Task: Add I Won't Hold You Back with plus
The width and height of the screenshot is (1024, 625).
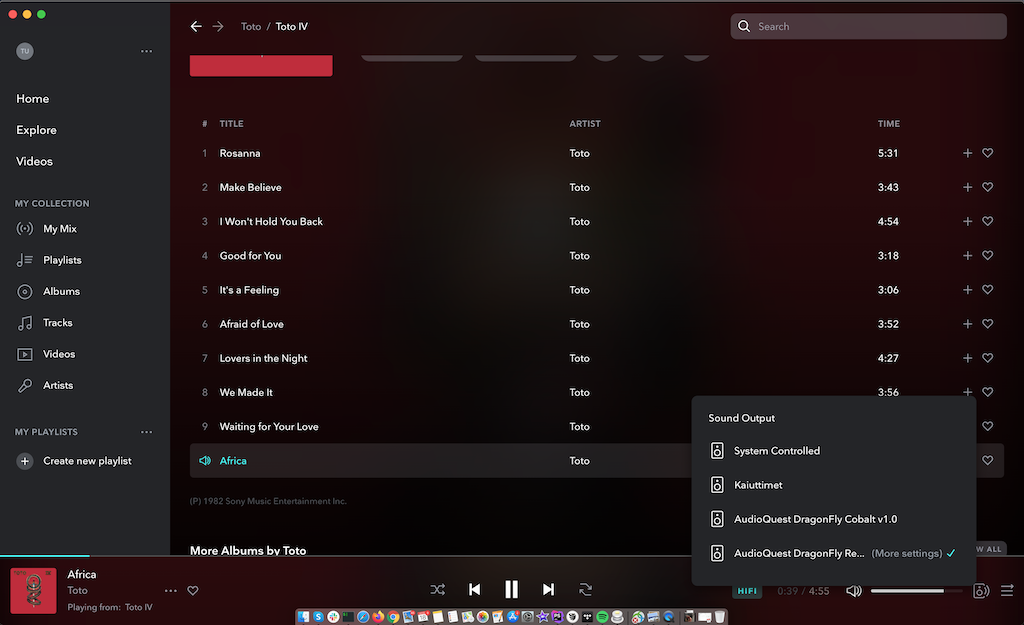Action: pyautogui.click(x=967, y=221)
